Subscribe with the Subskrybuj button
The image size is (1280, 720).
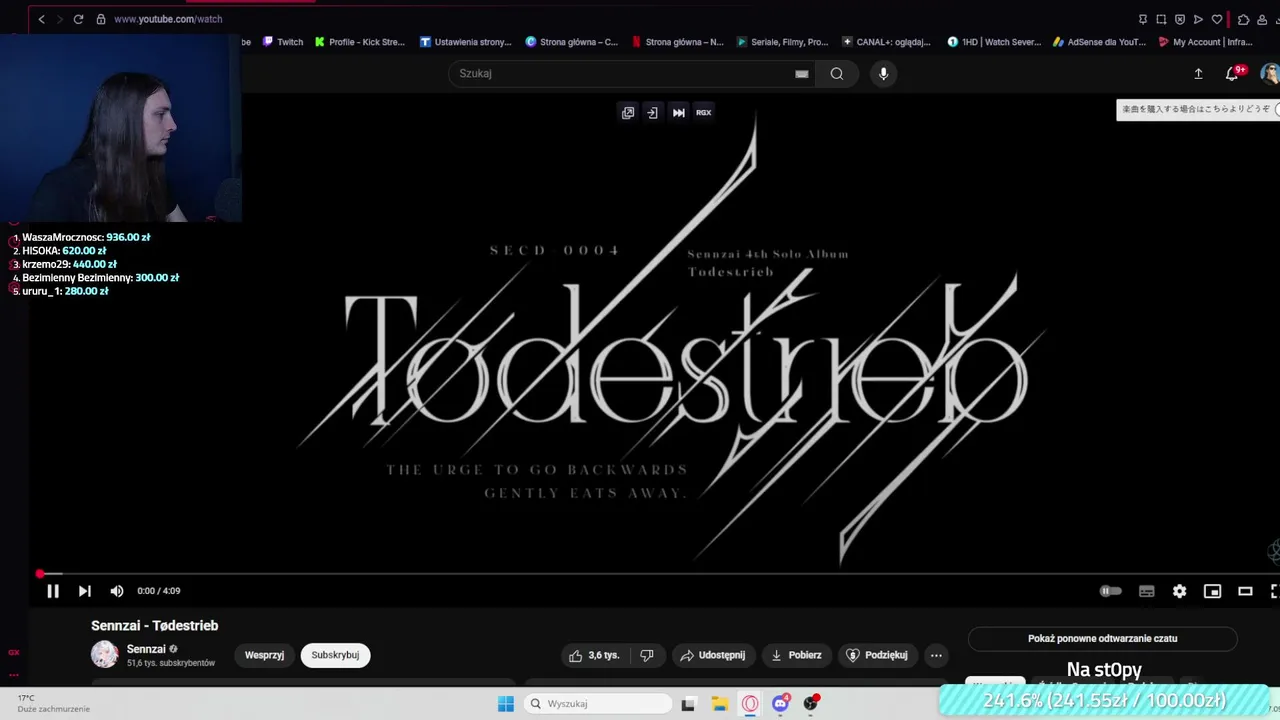click(335, 655)
